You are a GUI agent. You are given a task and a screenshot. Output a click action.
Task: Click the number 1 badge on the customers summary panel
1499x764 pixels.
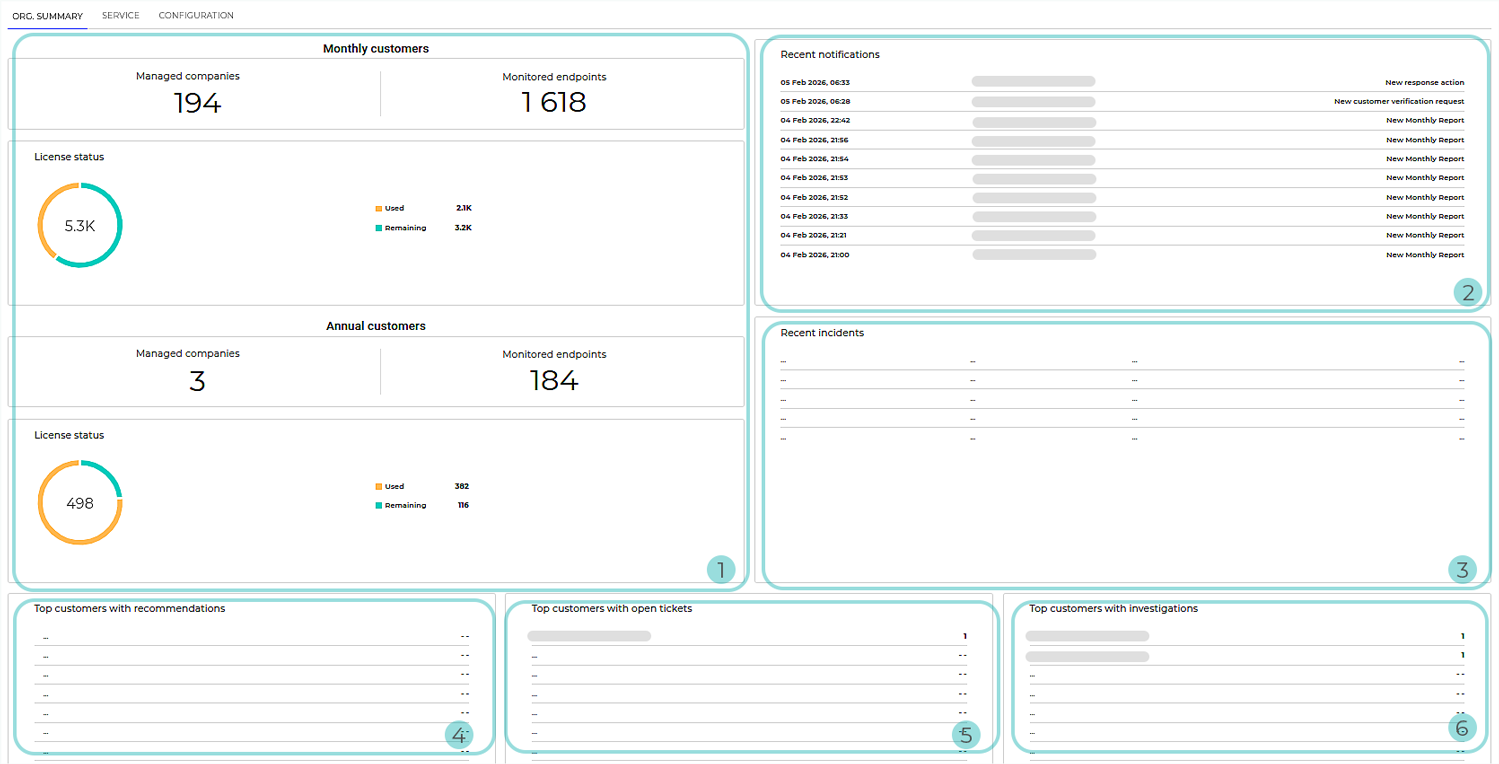tap(722, 568)
